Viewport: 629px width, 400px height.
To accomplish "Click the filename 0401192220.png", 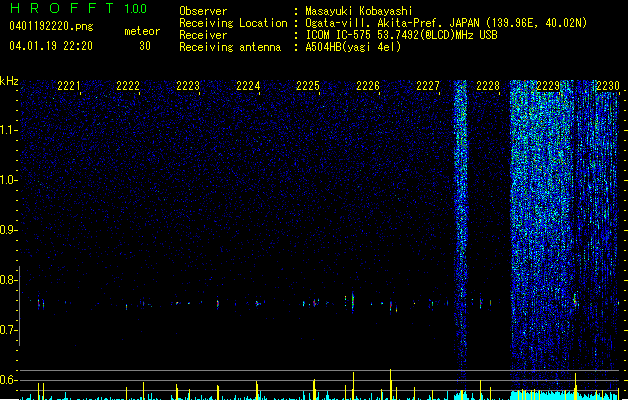I will pos(51,26).
